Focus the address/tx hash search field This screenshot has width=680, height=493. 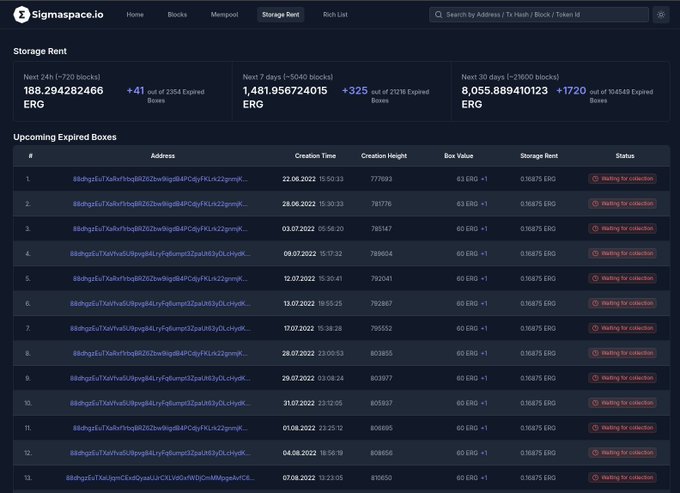click(x=539, y=15)
